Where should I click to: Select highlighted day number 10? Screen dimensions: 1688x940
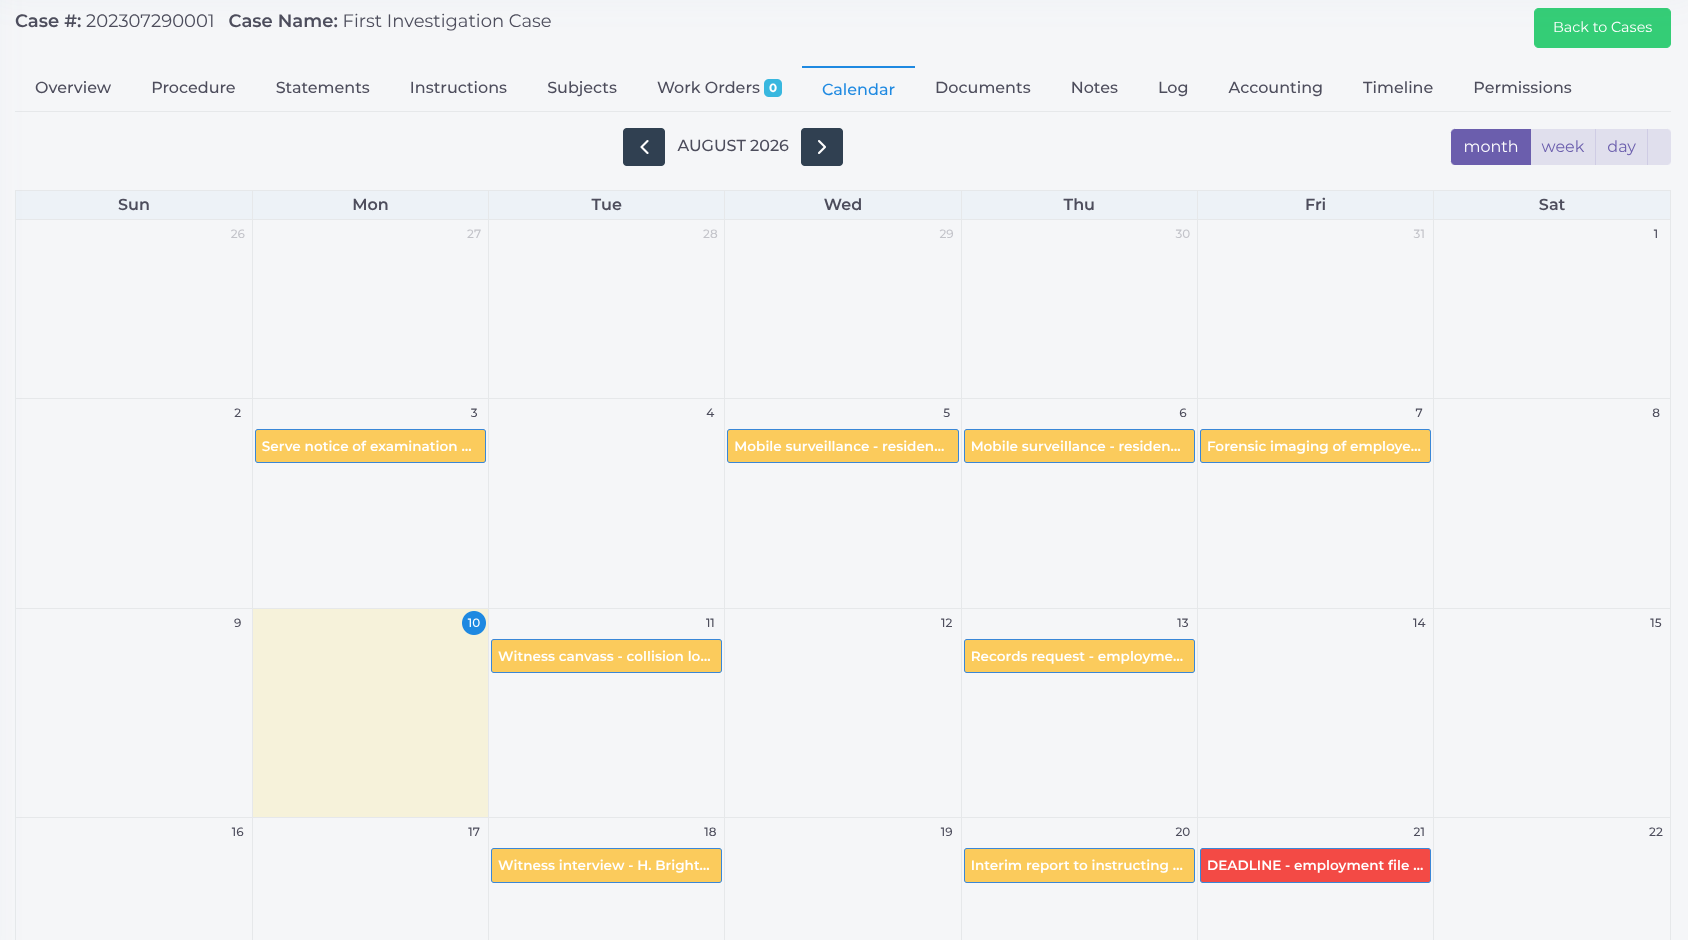[x=474, y=623]
